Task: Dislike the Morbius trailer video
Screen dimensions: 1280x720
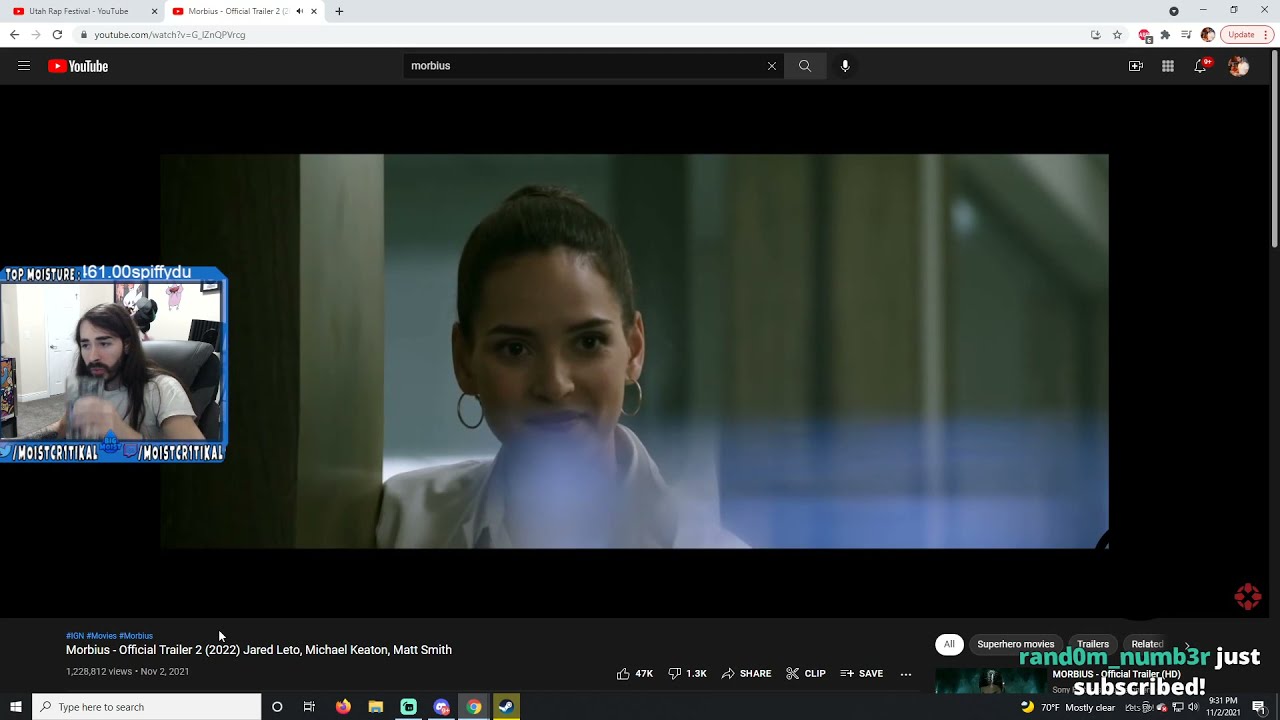Action: (x=687, y=674)
